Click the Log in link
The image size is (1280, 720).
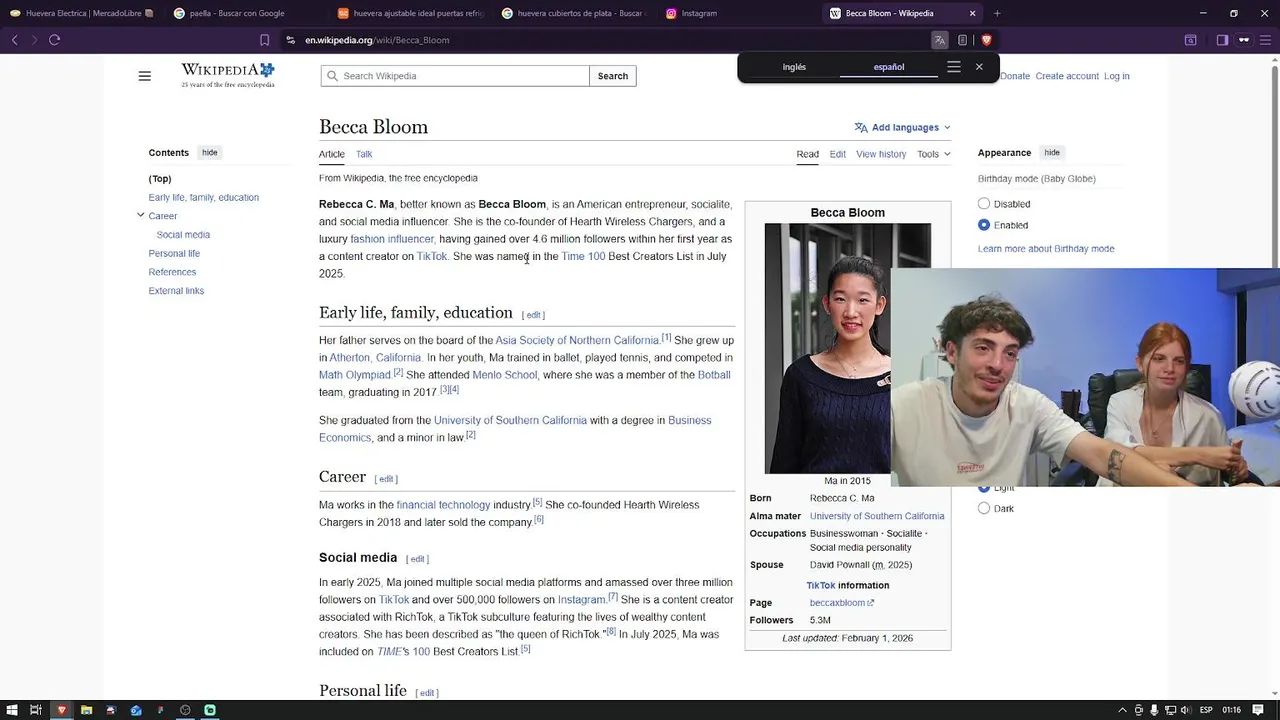pos(1117,76)
